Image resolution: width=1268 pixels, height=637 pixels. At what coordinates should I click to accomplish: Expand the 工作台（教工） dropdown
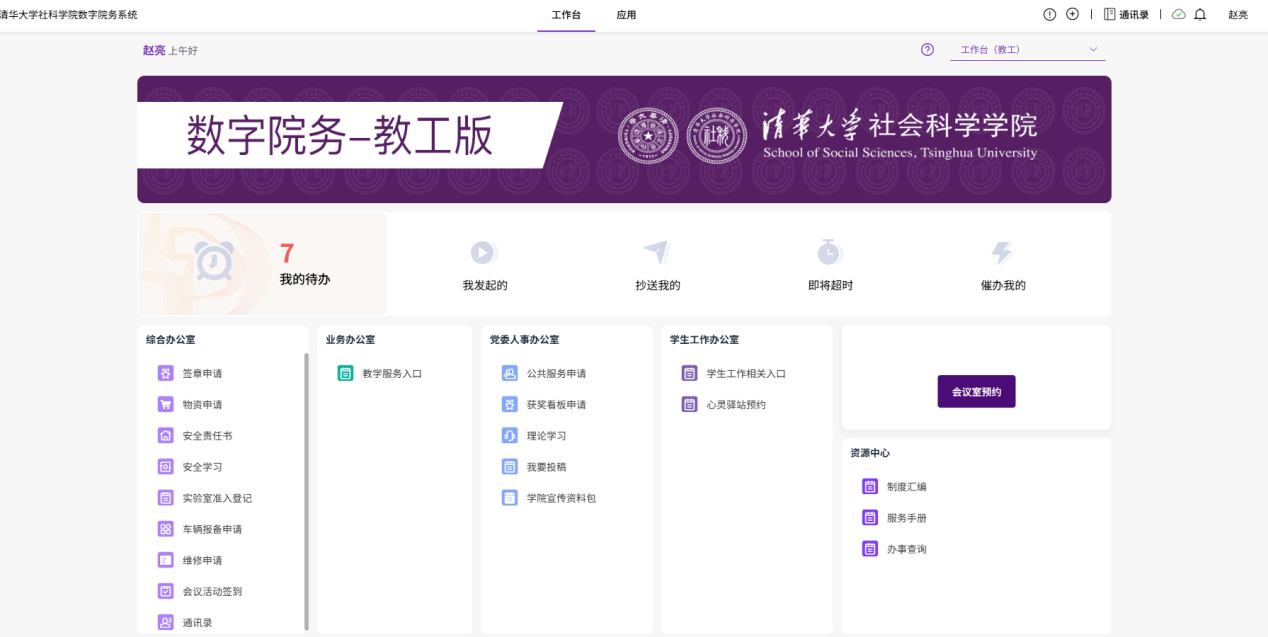(1028, 50)
